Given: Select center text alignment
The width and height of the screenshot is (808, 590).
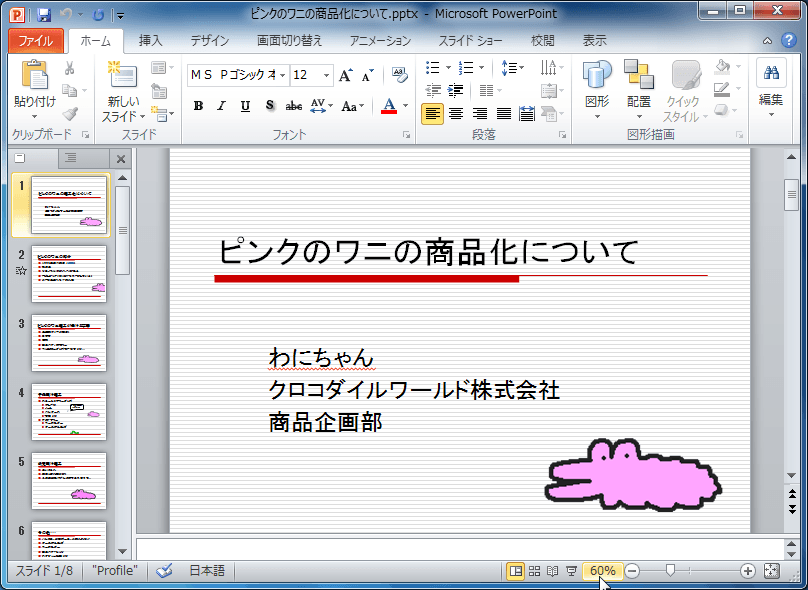Looking at the screenshot, I should click(456, 114).
